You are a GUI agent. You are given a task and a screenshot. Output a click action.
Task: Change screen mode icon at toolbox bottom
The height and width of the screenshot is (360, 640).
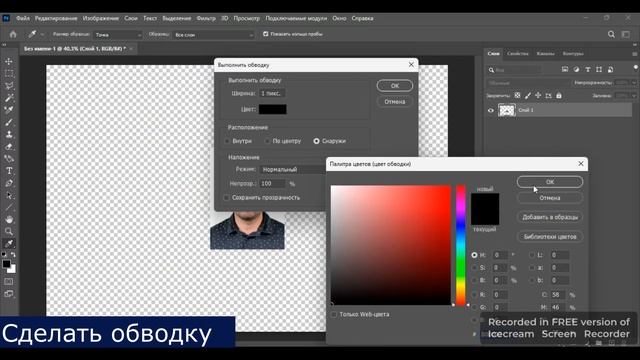9,293
